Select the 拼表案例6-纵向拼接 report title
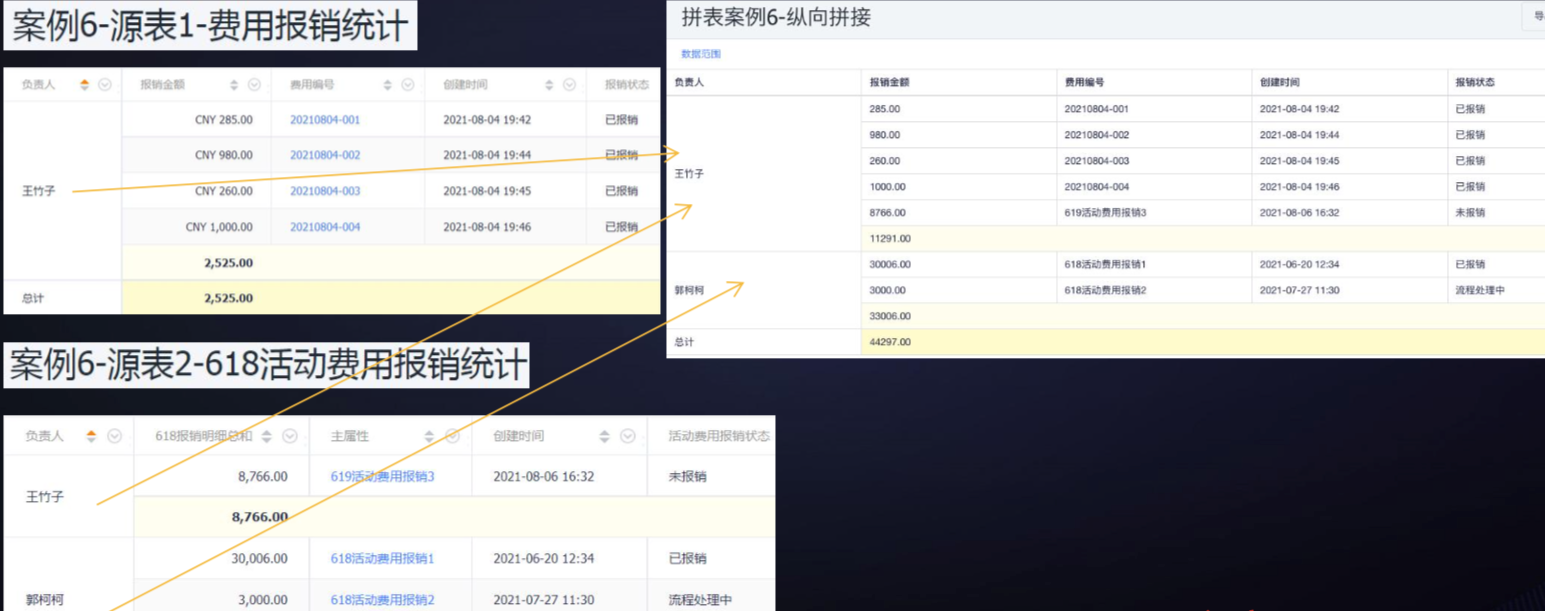The height and width of the screenshot is (611, 1545). tap(776, 17)
